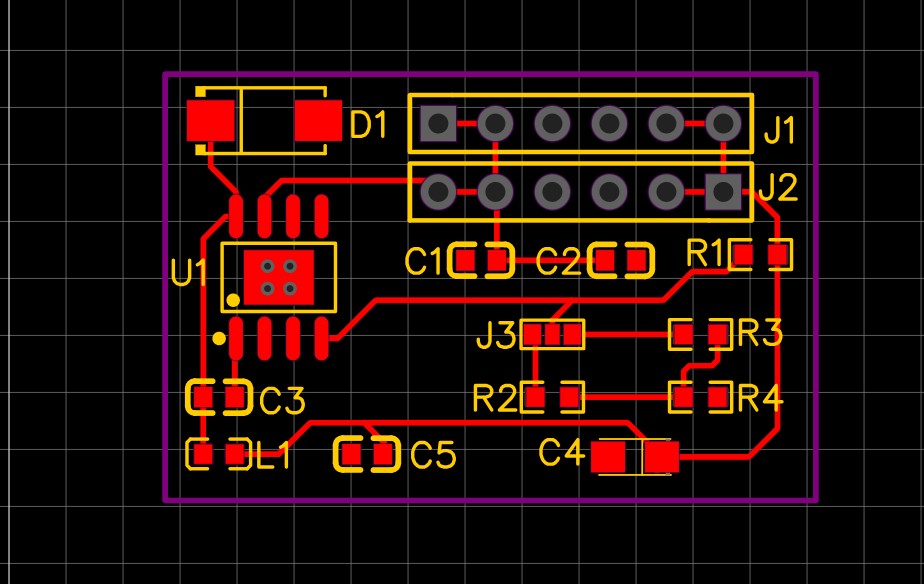
Task: Click the right pad of diode D1
Action: pyautogui.click(x=318, y=121)
